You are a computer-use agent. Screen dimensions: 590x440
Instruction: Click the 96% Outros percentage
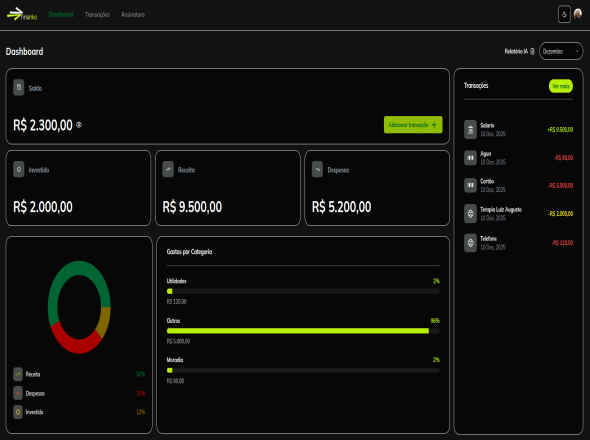pos(435,321)
